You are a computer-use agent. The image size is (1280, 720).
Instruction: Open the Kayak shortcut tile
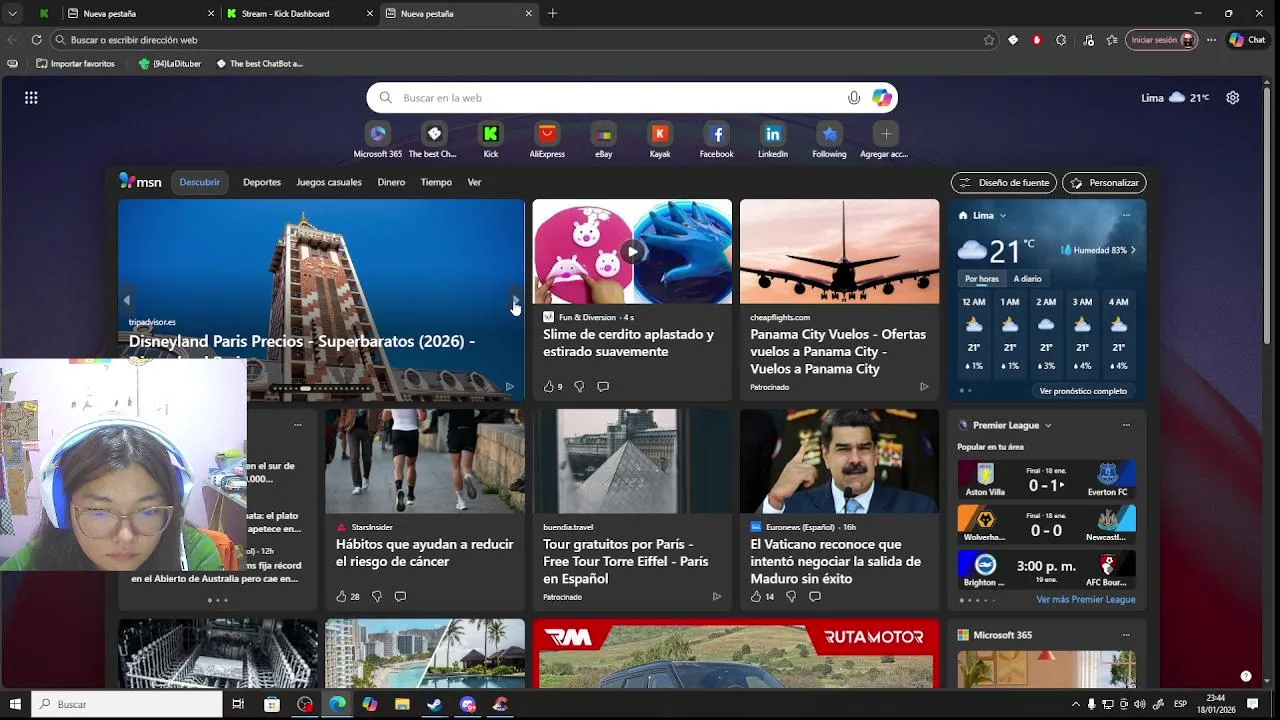click(660, 140)
